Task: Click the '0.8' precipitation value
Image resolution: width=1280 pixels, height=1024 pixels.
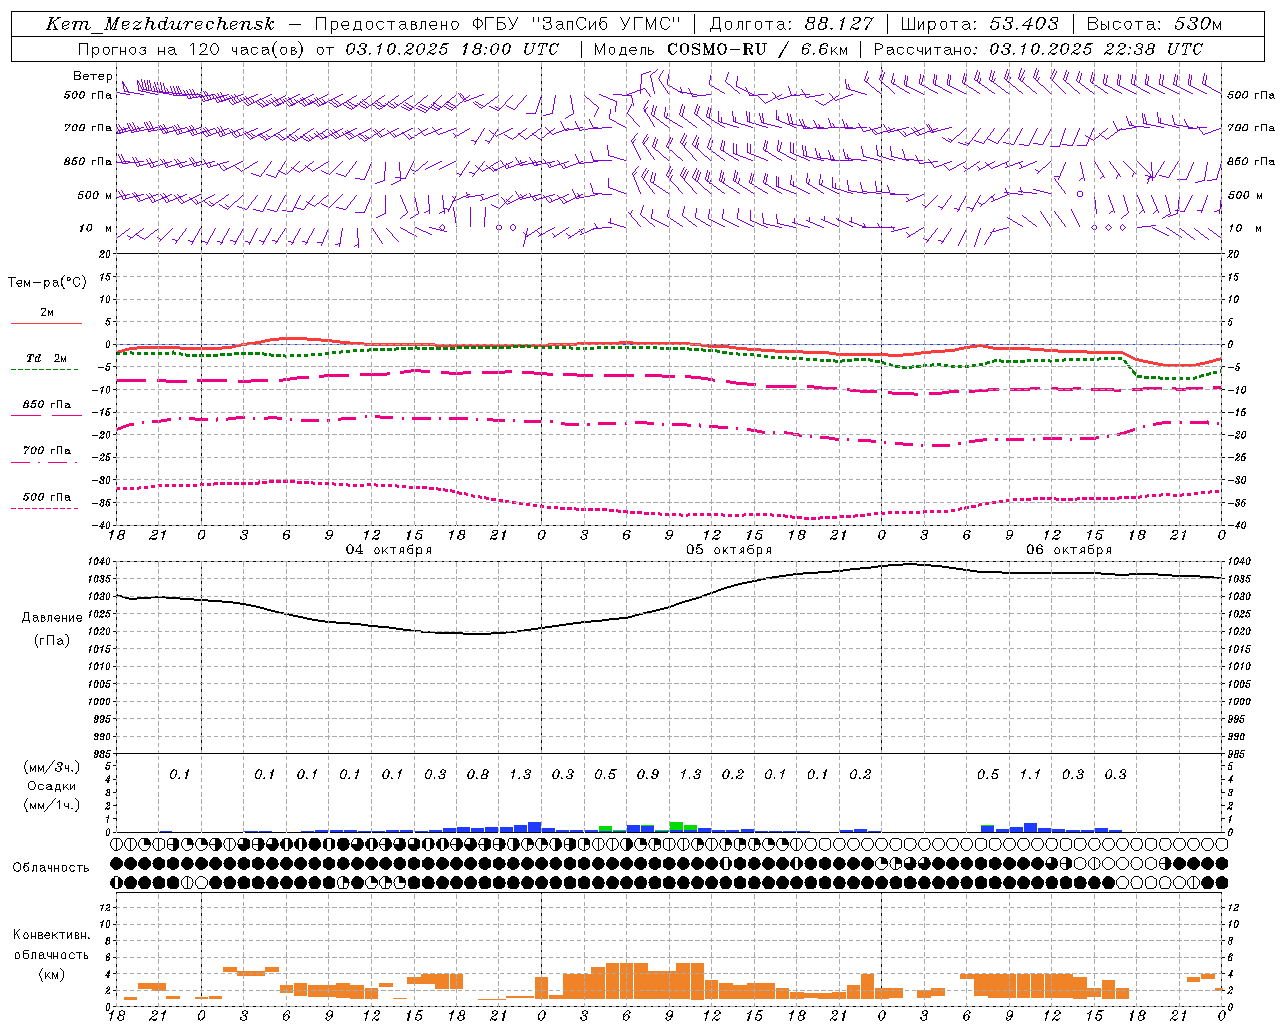Action: pos(478,775)
